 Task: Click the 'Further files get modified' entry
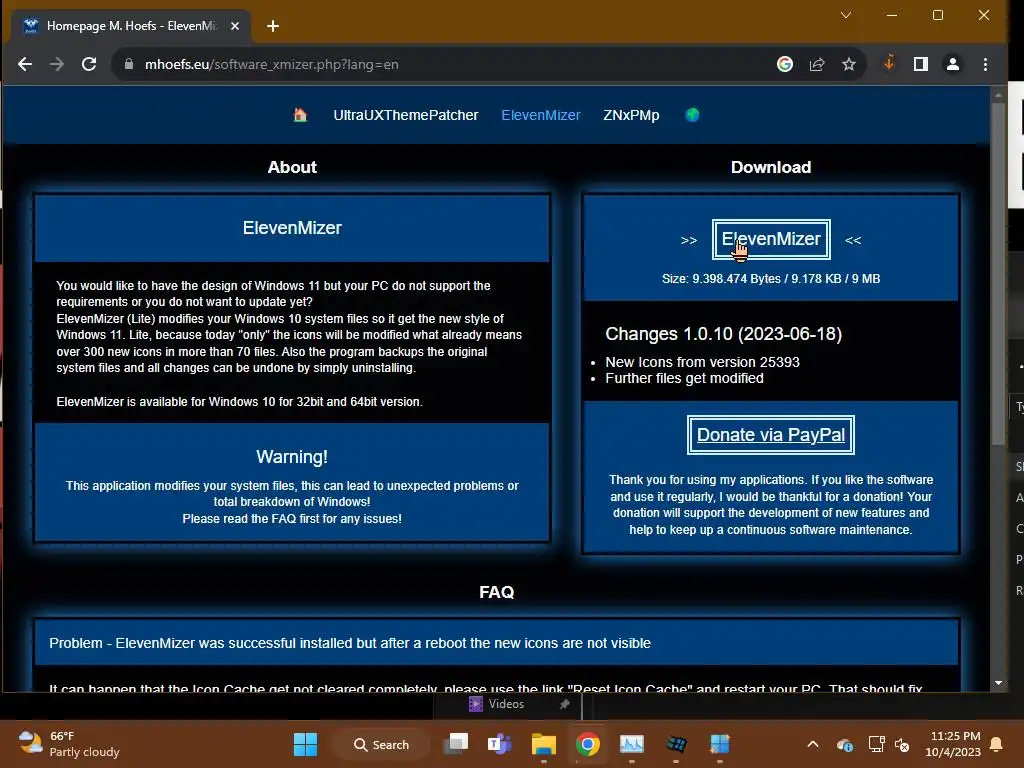click(x=684, y=378)
